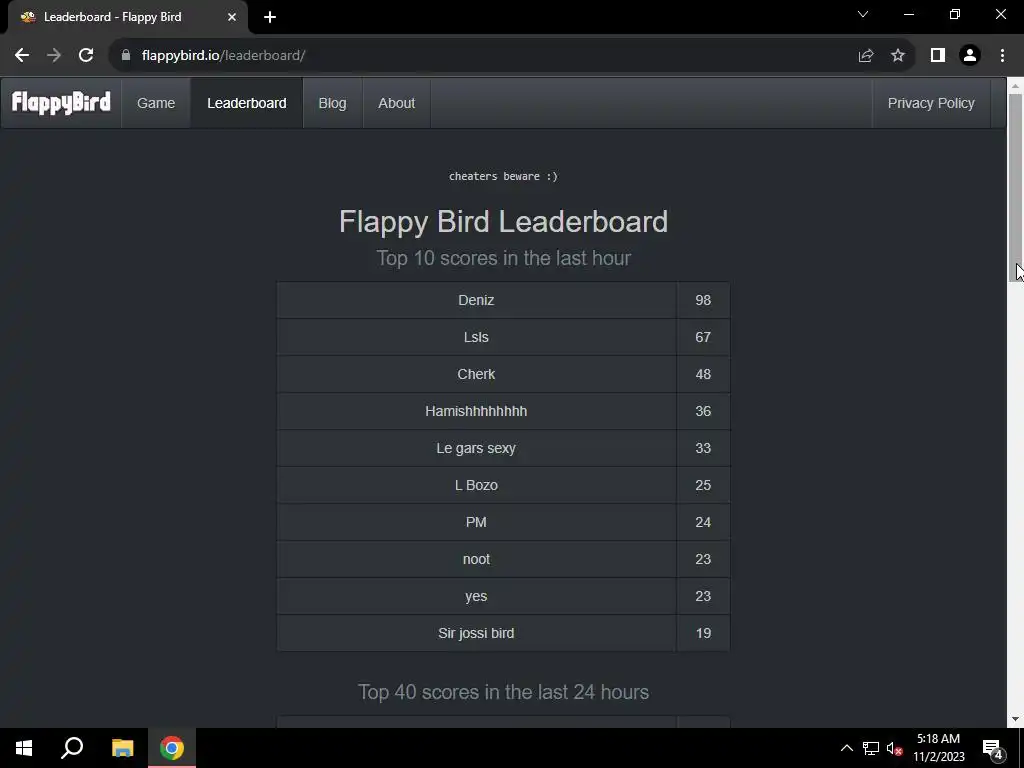Open the Chrome profile avatar
Image resolution: width=1024 pixels, height=768 pixels.
point(970,56)
